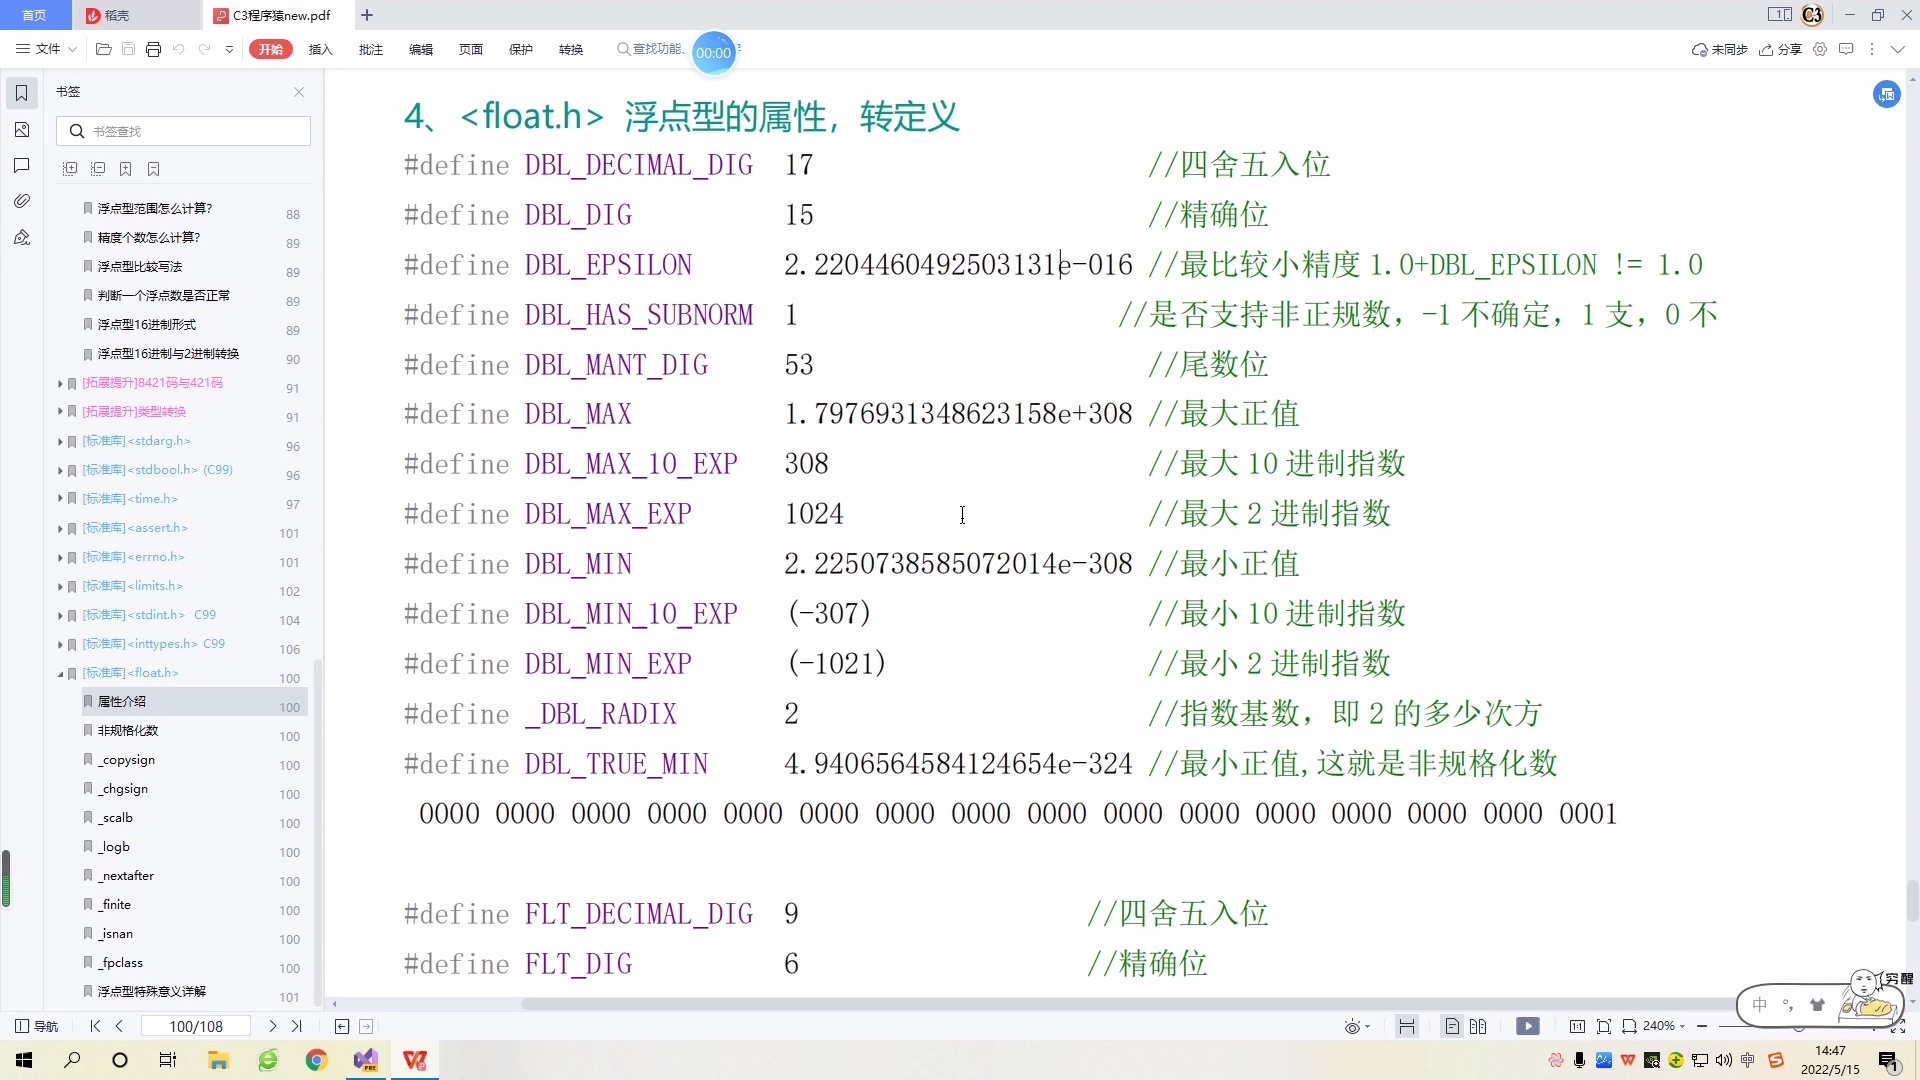Click the 未同步 sync button
This screenshot has width=1920, height=1080.
point(1719,49)
